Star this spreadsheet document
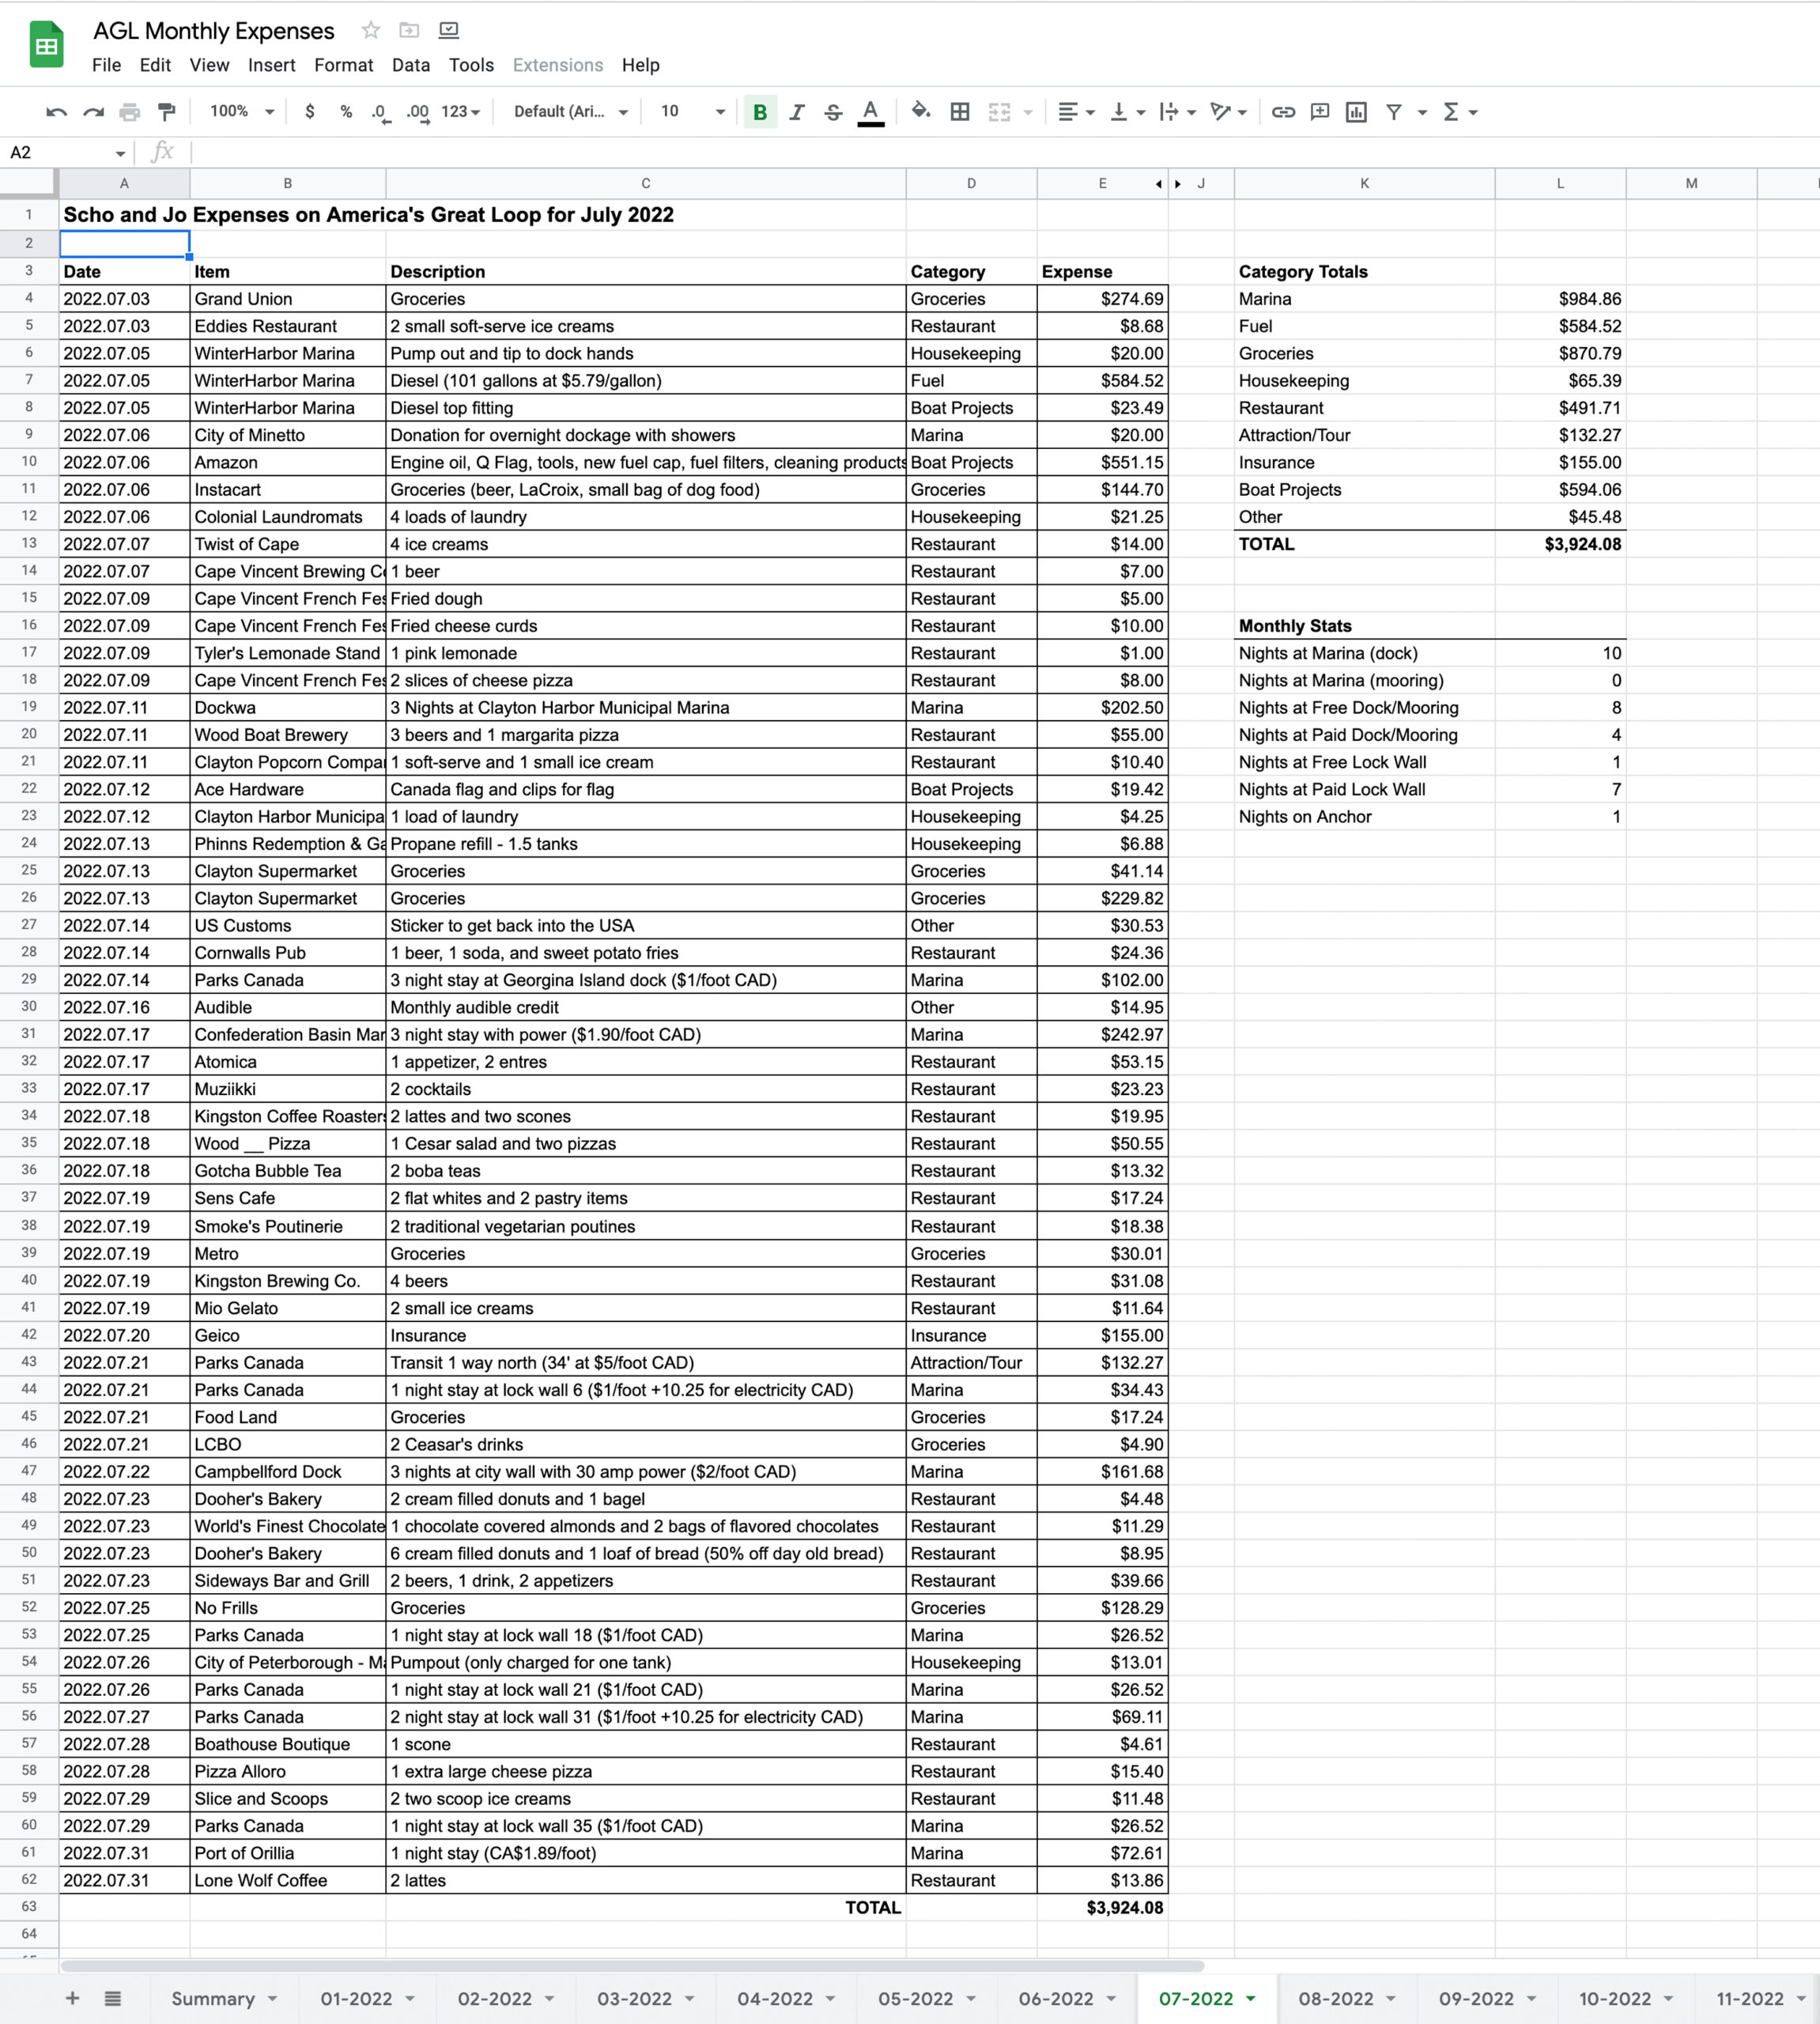This screenshot has width=1820, height=2024. coord(371,30)
